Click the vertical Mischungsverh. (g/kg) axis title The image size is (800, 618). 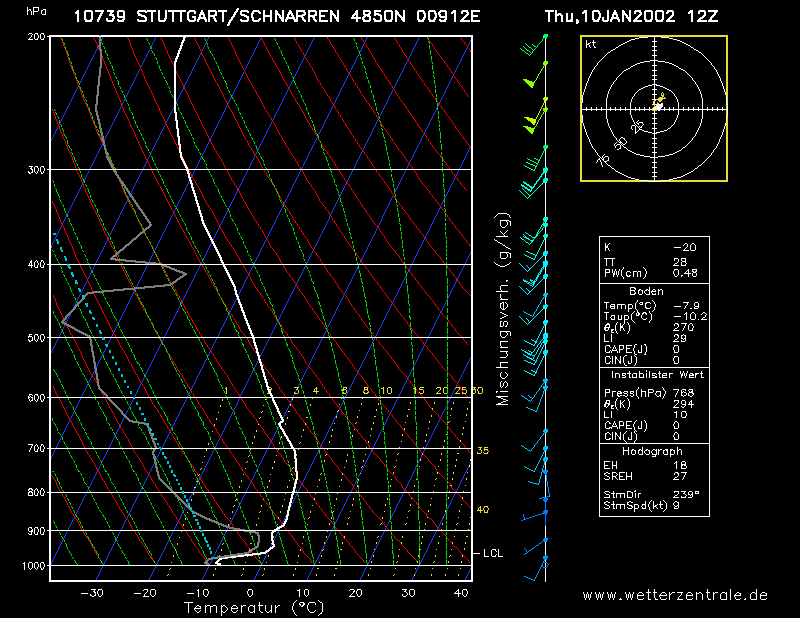point(503,309)
